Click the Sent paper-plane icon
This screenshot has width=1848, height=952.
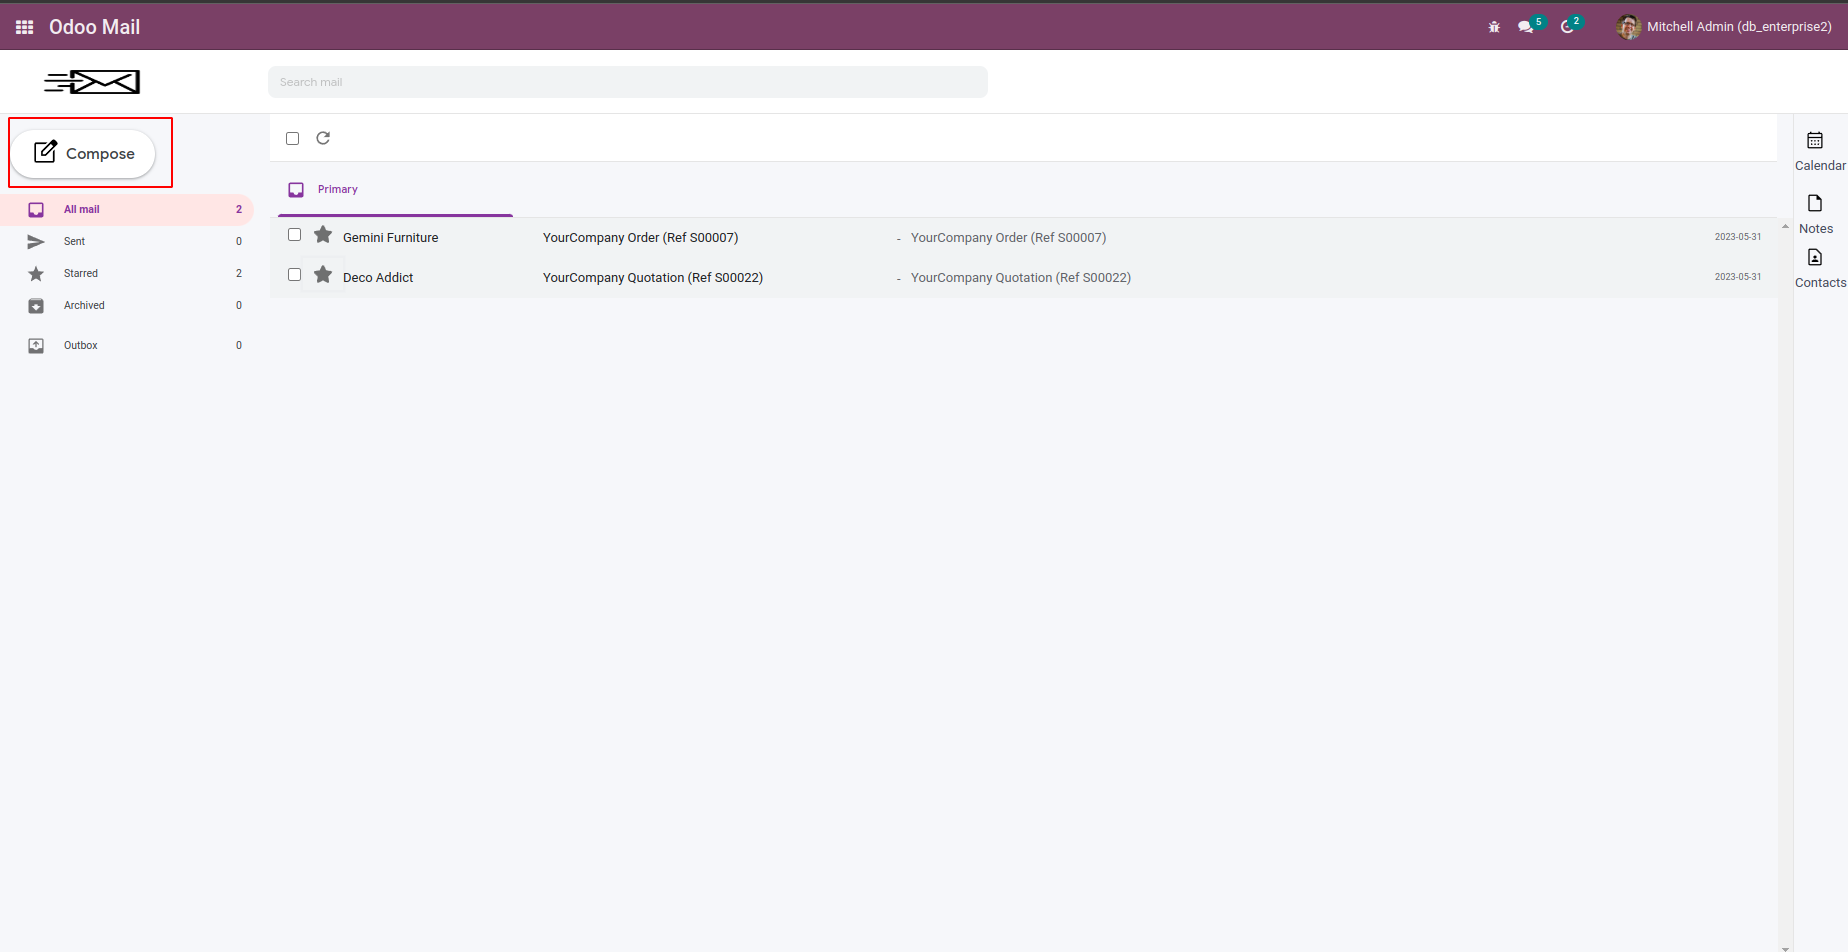click(x=36, y=242)
